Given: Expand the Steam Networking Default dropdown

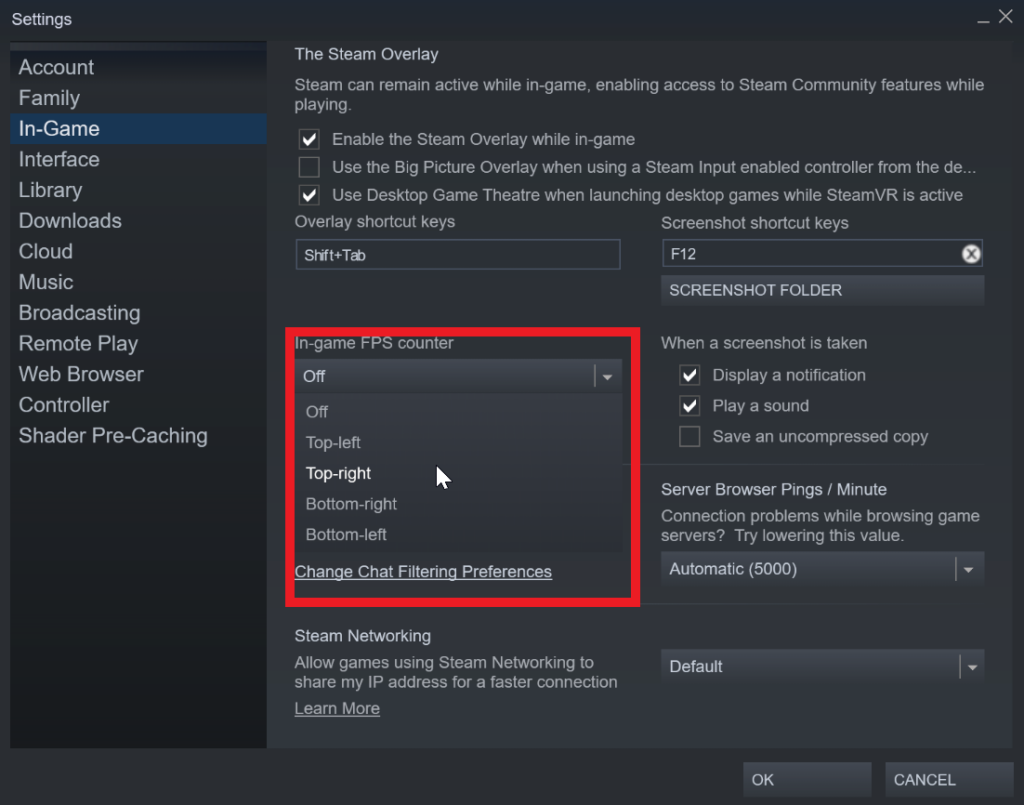Looking at the screenshot, I should tap(966, 666).
